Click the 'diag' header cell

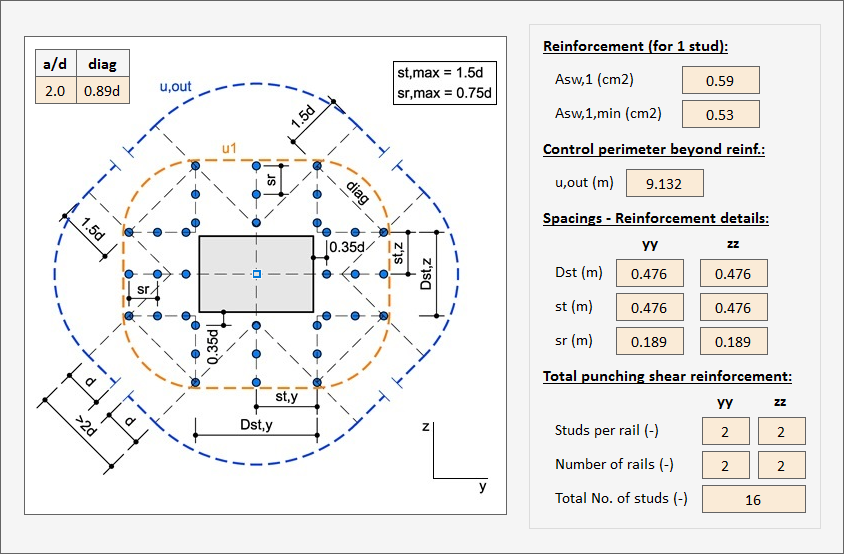coord(102,64)
